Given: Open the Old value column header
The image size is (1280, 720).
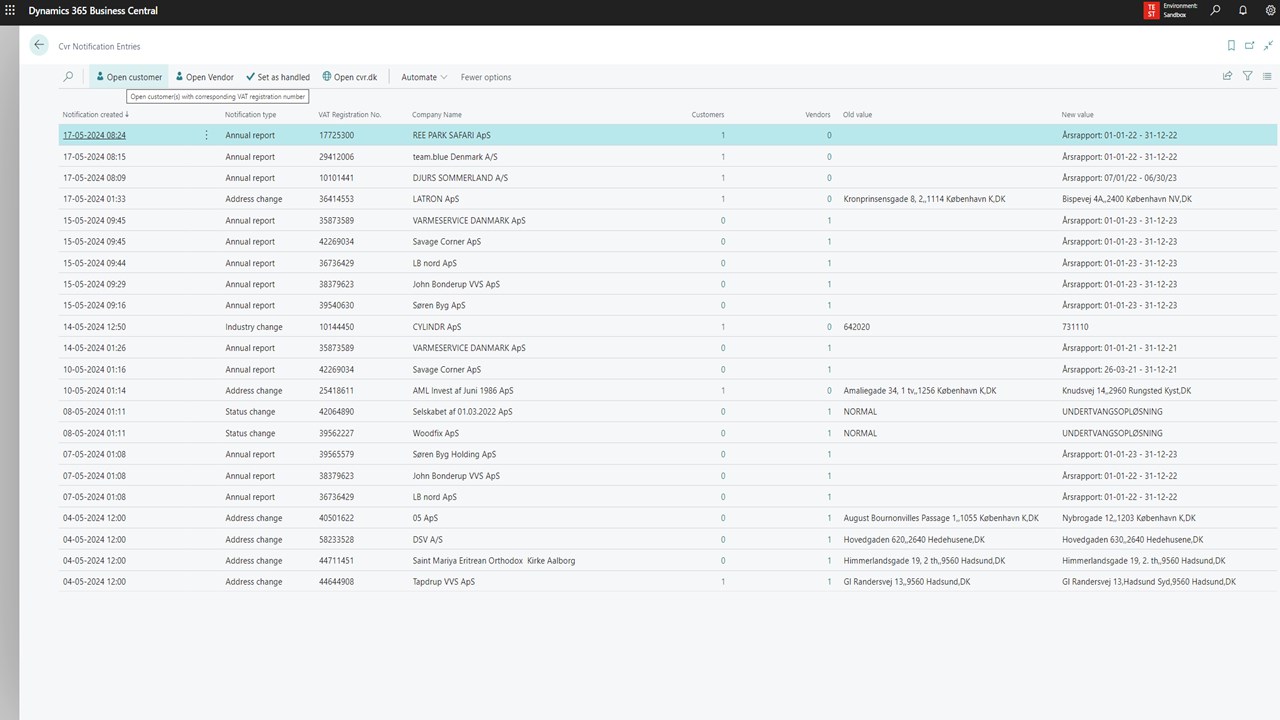Looking at the screenshot, I should click(x=858, y=115).
